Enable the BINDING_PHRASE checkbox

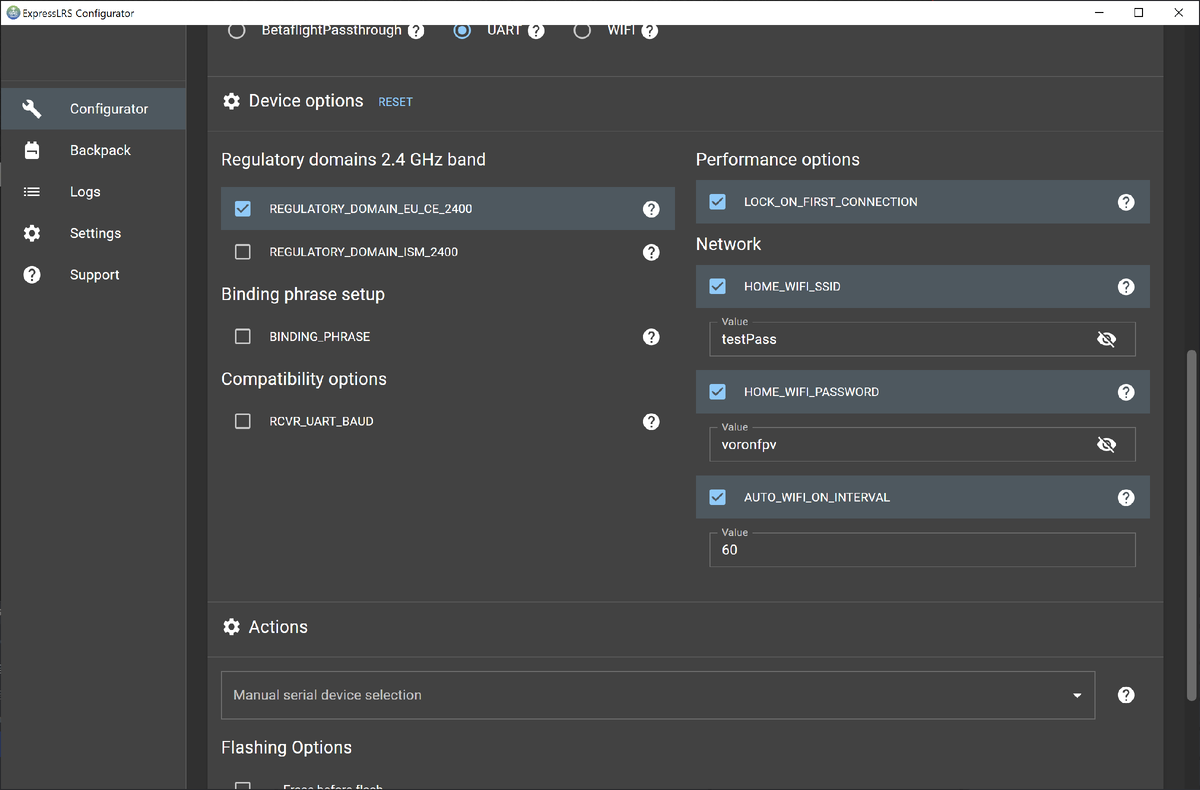pyautogui.click(x=243, y=337)
